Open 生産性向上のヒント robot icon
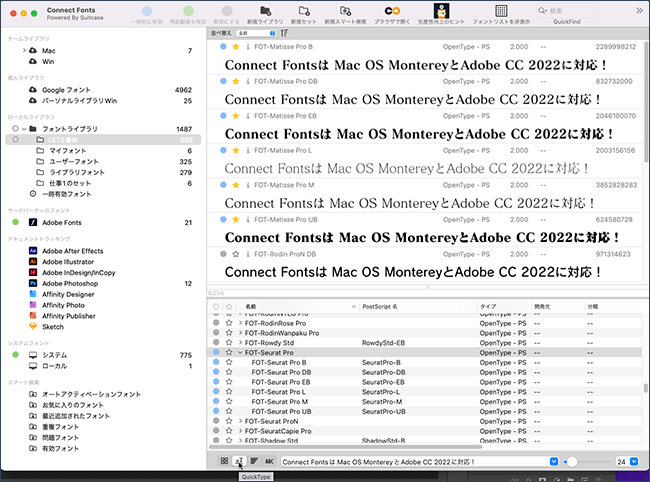The height and width of the screenshot is (482, 650). pyautogui.click(x=441, y=10)
